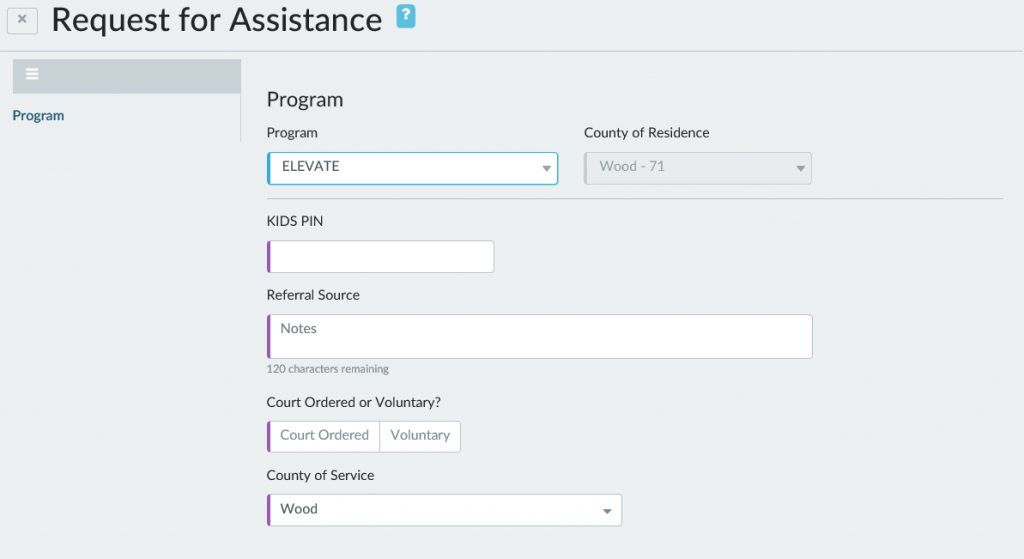Focus the Referral Source Notes box

(x=540, y=337)
